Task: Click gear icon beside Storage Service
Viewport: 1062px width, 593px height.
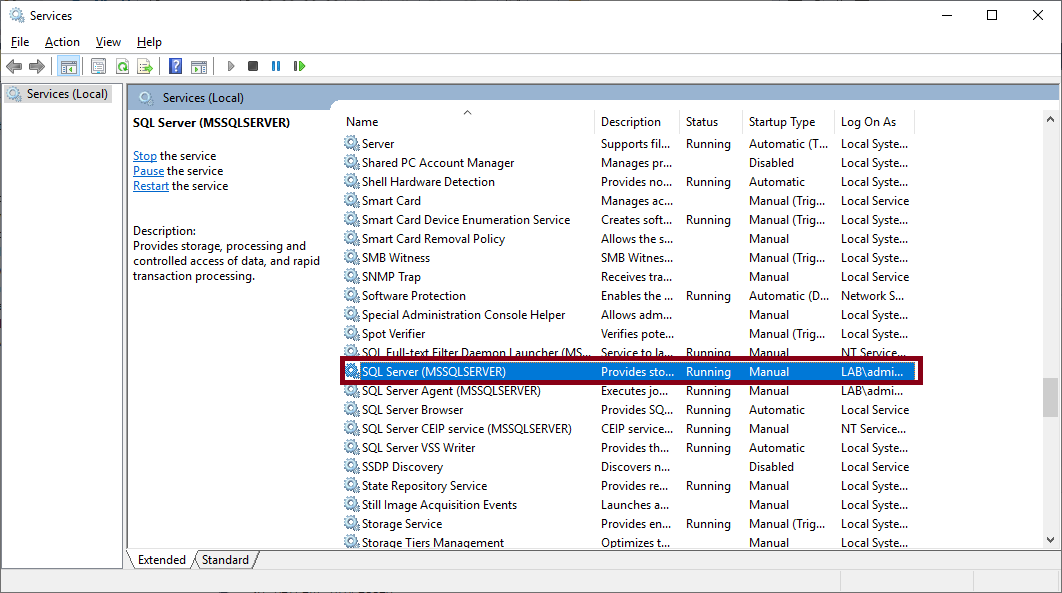Action: coord(352,523)
